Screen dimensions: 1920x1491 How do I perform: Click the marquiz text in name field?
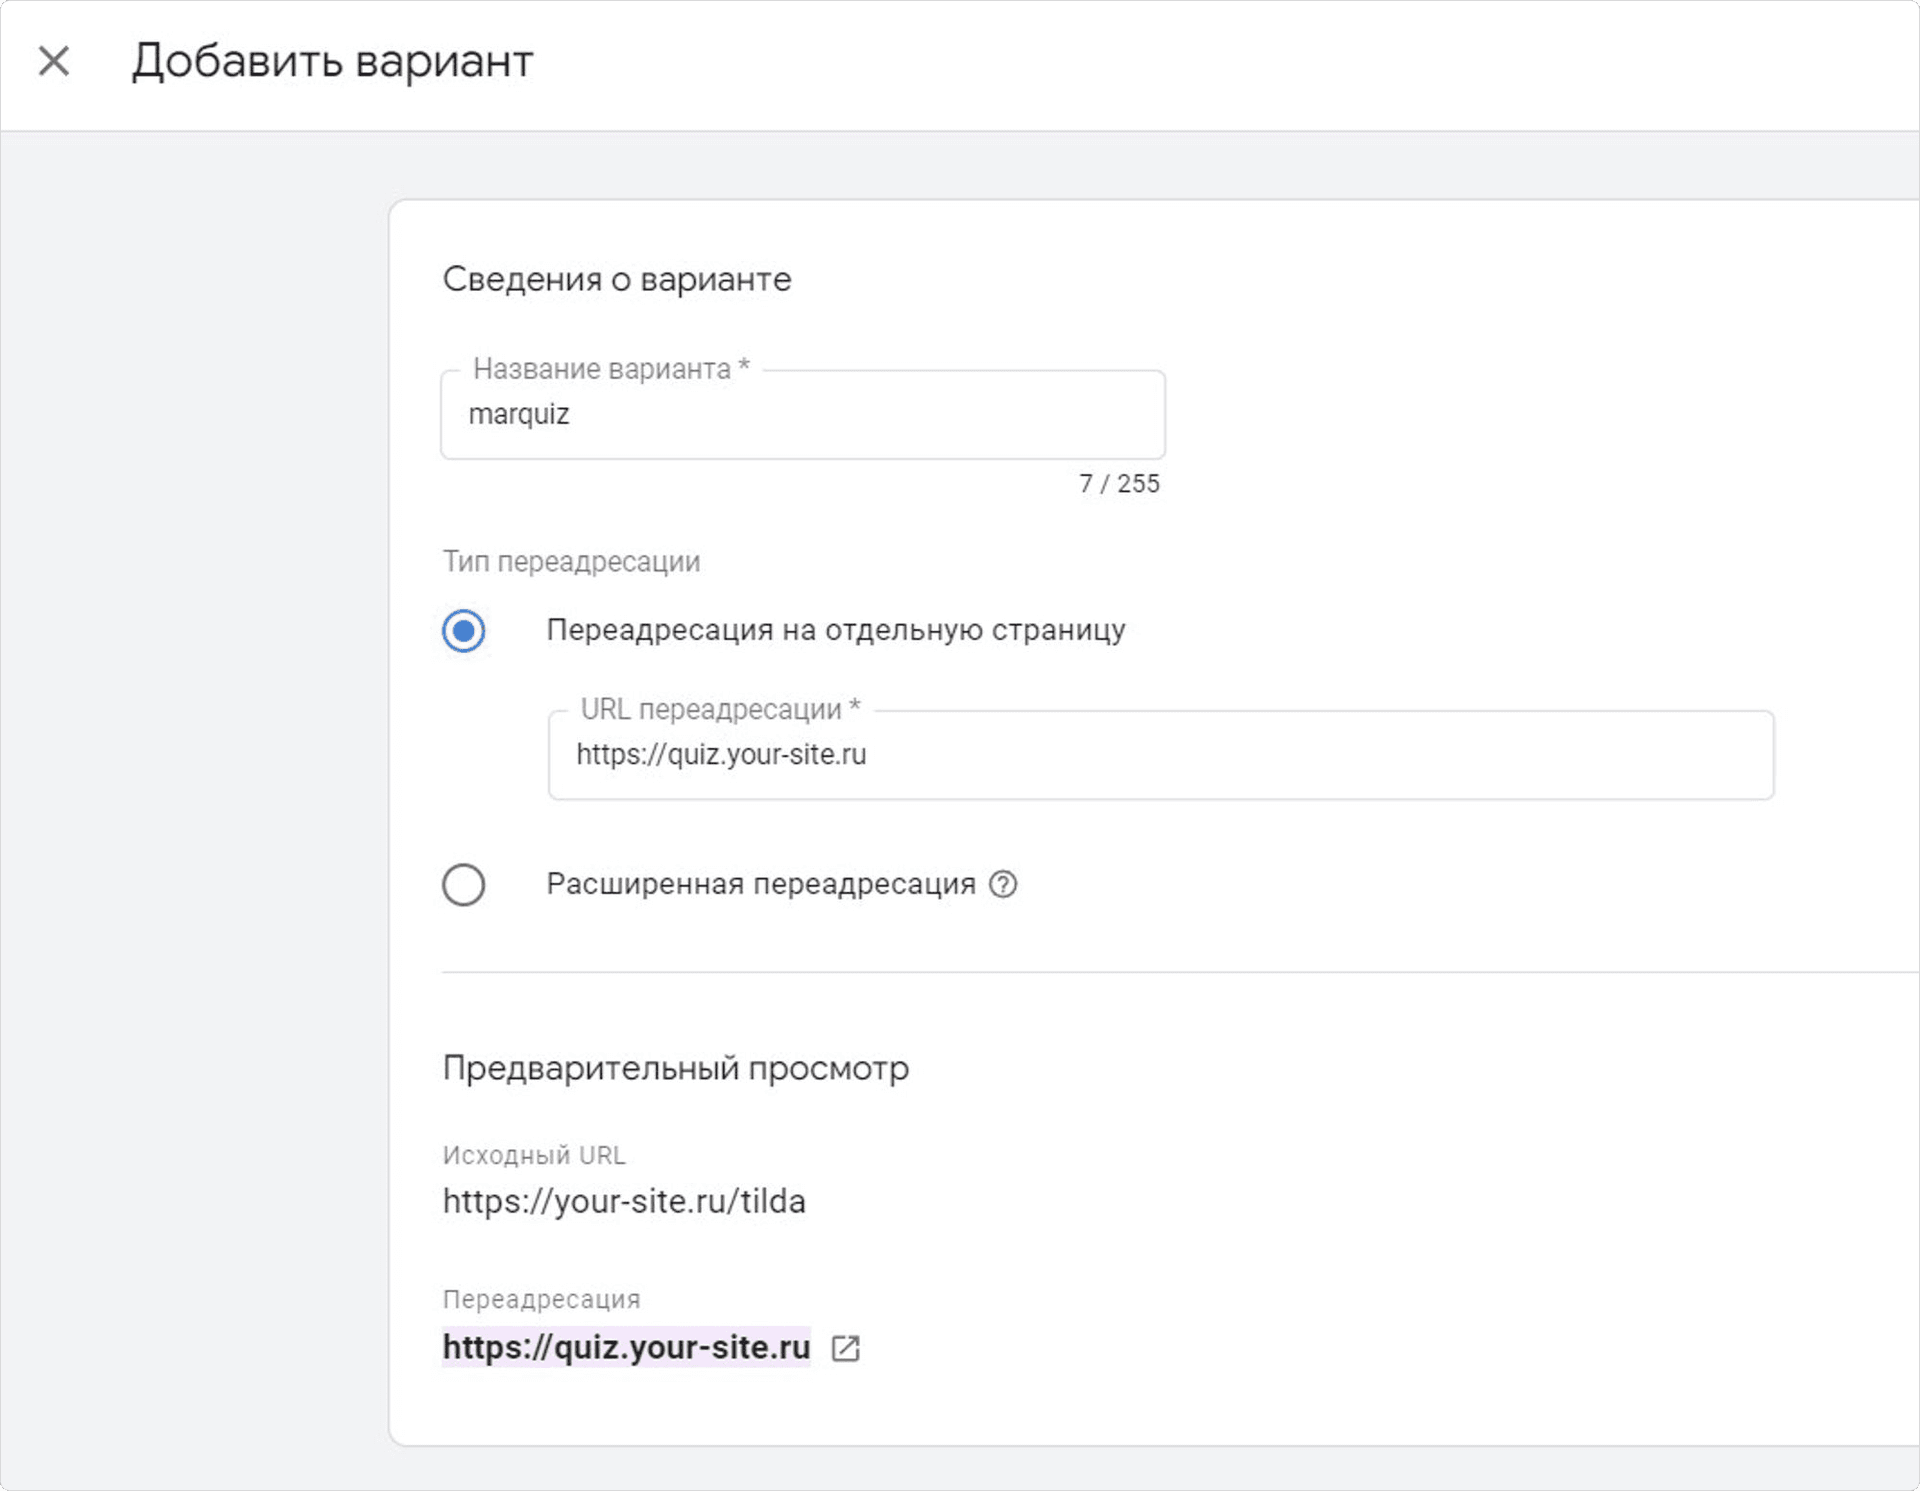519,414
